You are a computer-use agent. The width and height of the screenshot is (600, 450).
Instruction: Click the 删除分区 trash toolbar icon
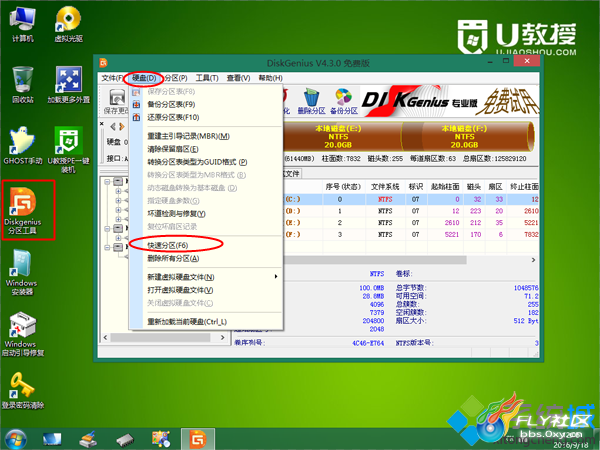tap(311, 101)
